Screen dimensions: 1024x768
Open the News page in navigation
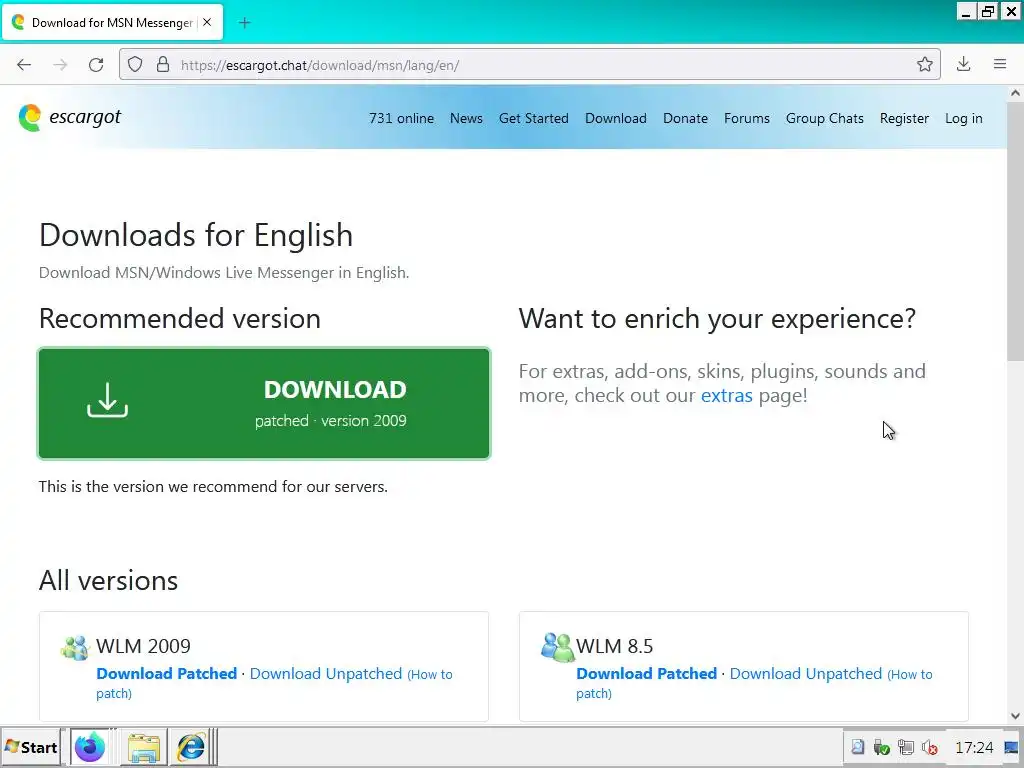coord(466,118)
